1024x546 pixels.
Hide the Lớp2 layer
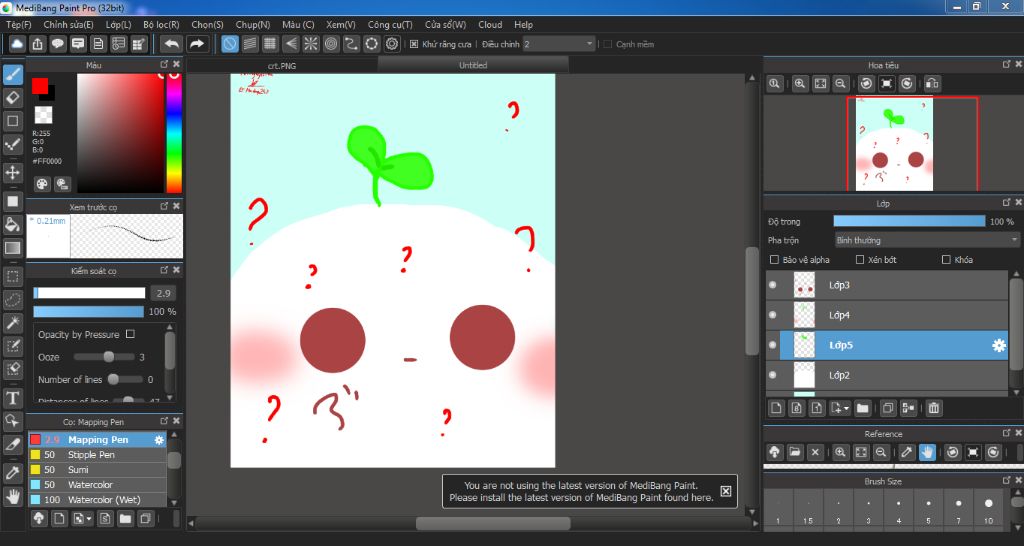[x=773, y=376]
